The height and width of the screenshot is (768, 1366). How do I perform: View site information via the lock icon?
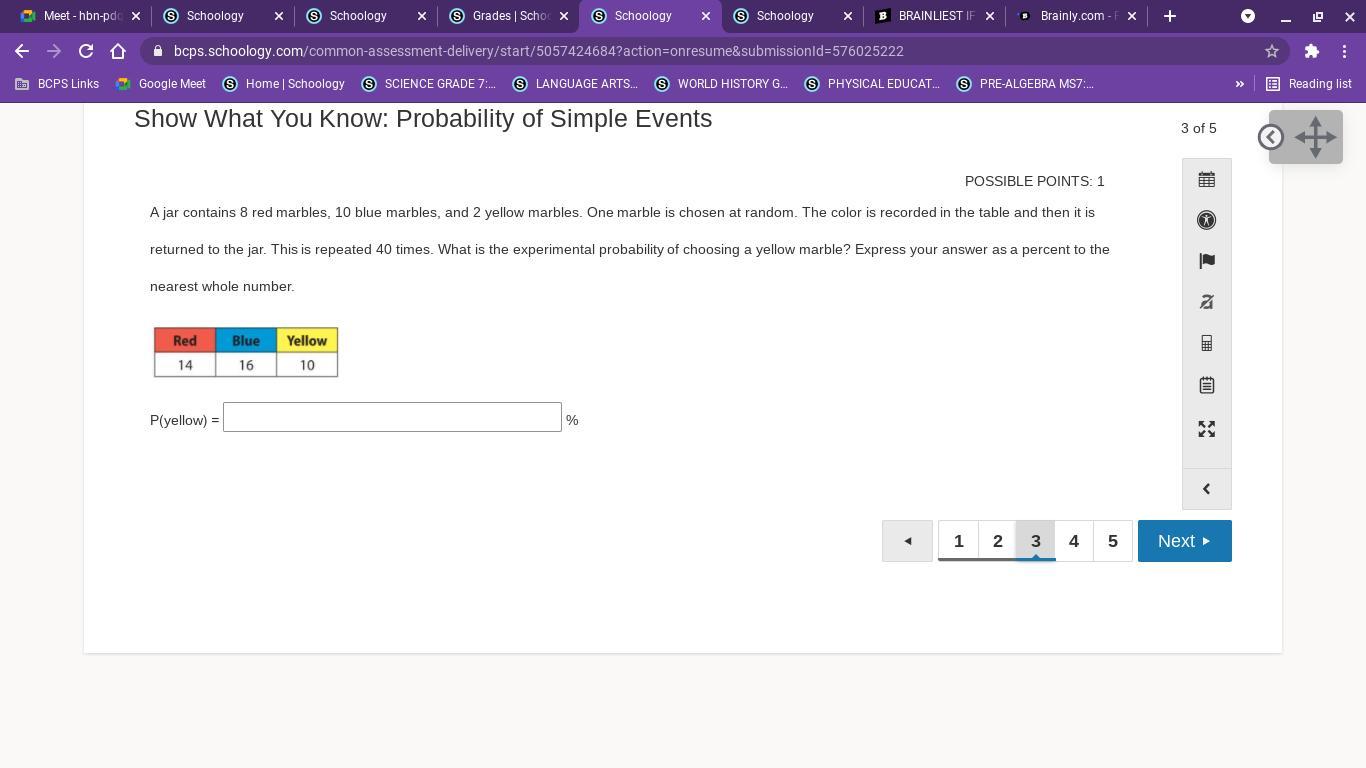158,51
